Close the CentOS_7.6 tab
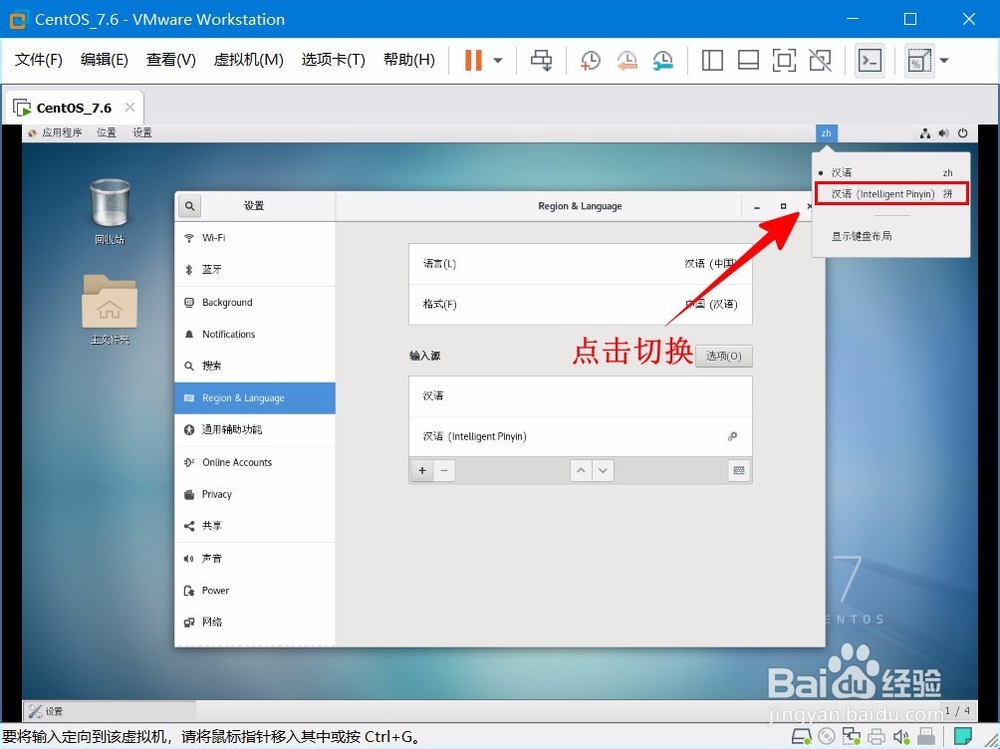The image size is (1000, 749). pos(130,107)
